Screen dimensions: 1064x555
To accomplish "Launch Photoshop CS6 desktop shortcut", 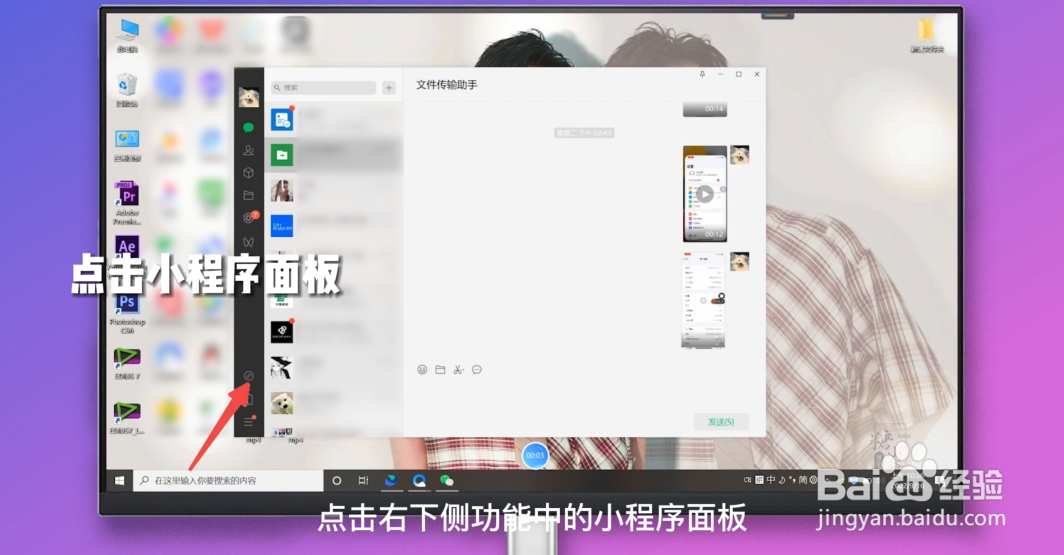I will point(127,312).
